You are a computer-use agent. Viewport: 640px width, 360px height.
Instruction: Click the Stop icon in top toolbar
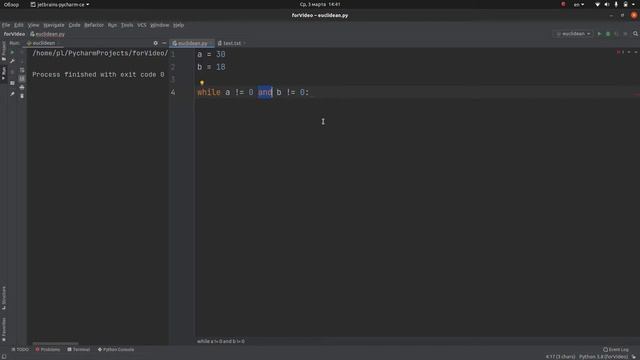(625, 34)
